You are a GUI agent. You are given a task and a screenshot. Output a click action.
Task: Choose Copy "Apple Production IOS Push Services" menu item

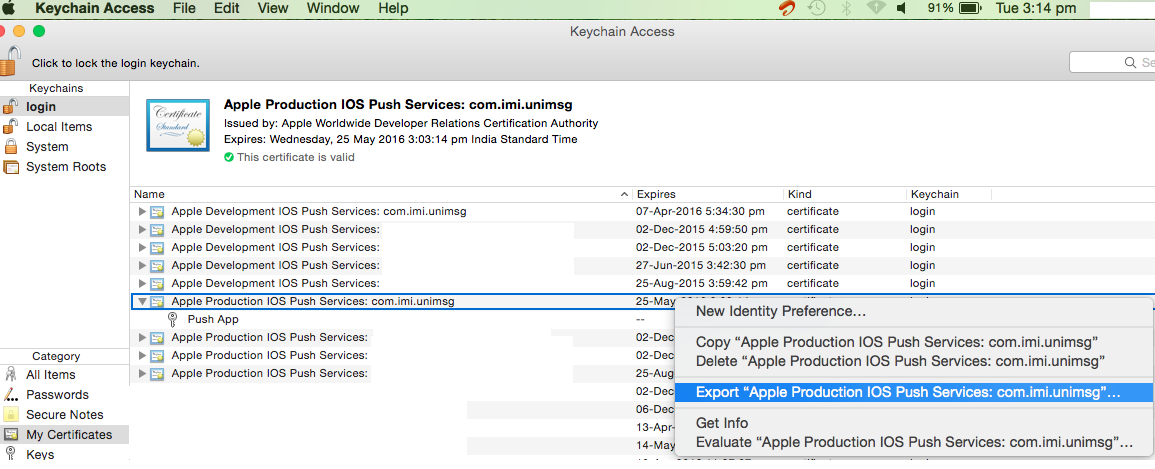click(913, 342)
